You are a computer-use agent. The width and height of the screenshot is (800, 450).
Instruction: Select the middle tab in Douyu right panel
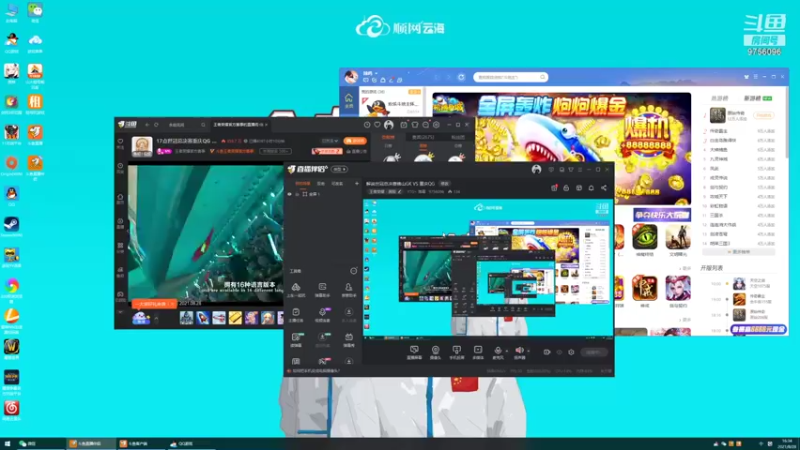tap(423, 137)
